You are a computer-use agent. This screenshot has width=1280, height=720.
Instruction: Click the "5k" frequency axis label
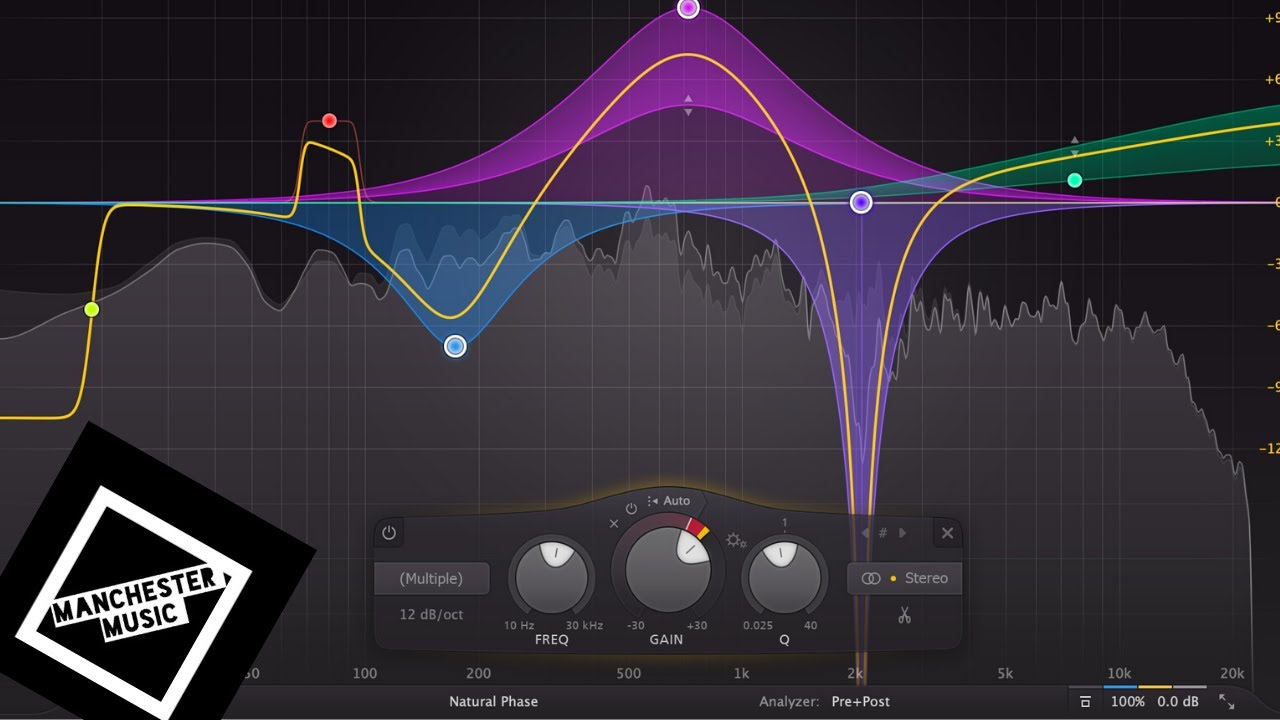(x=1005, y=673)
